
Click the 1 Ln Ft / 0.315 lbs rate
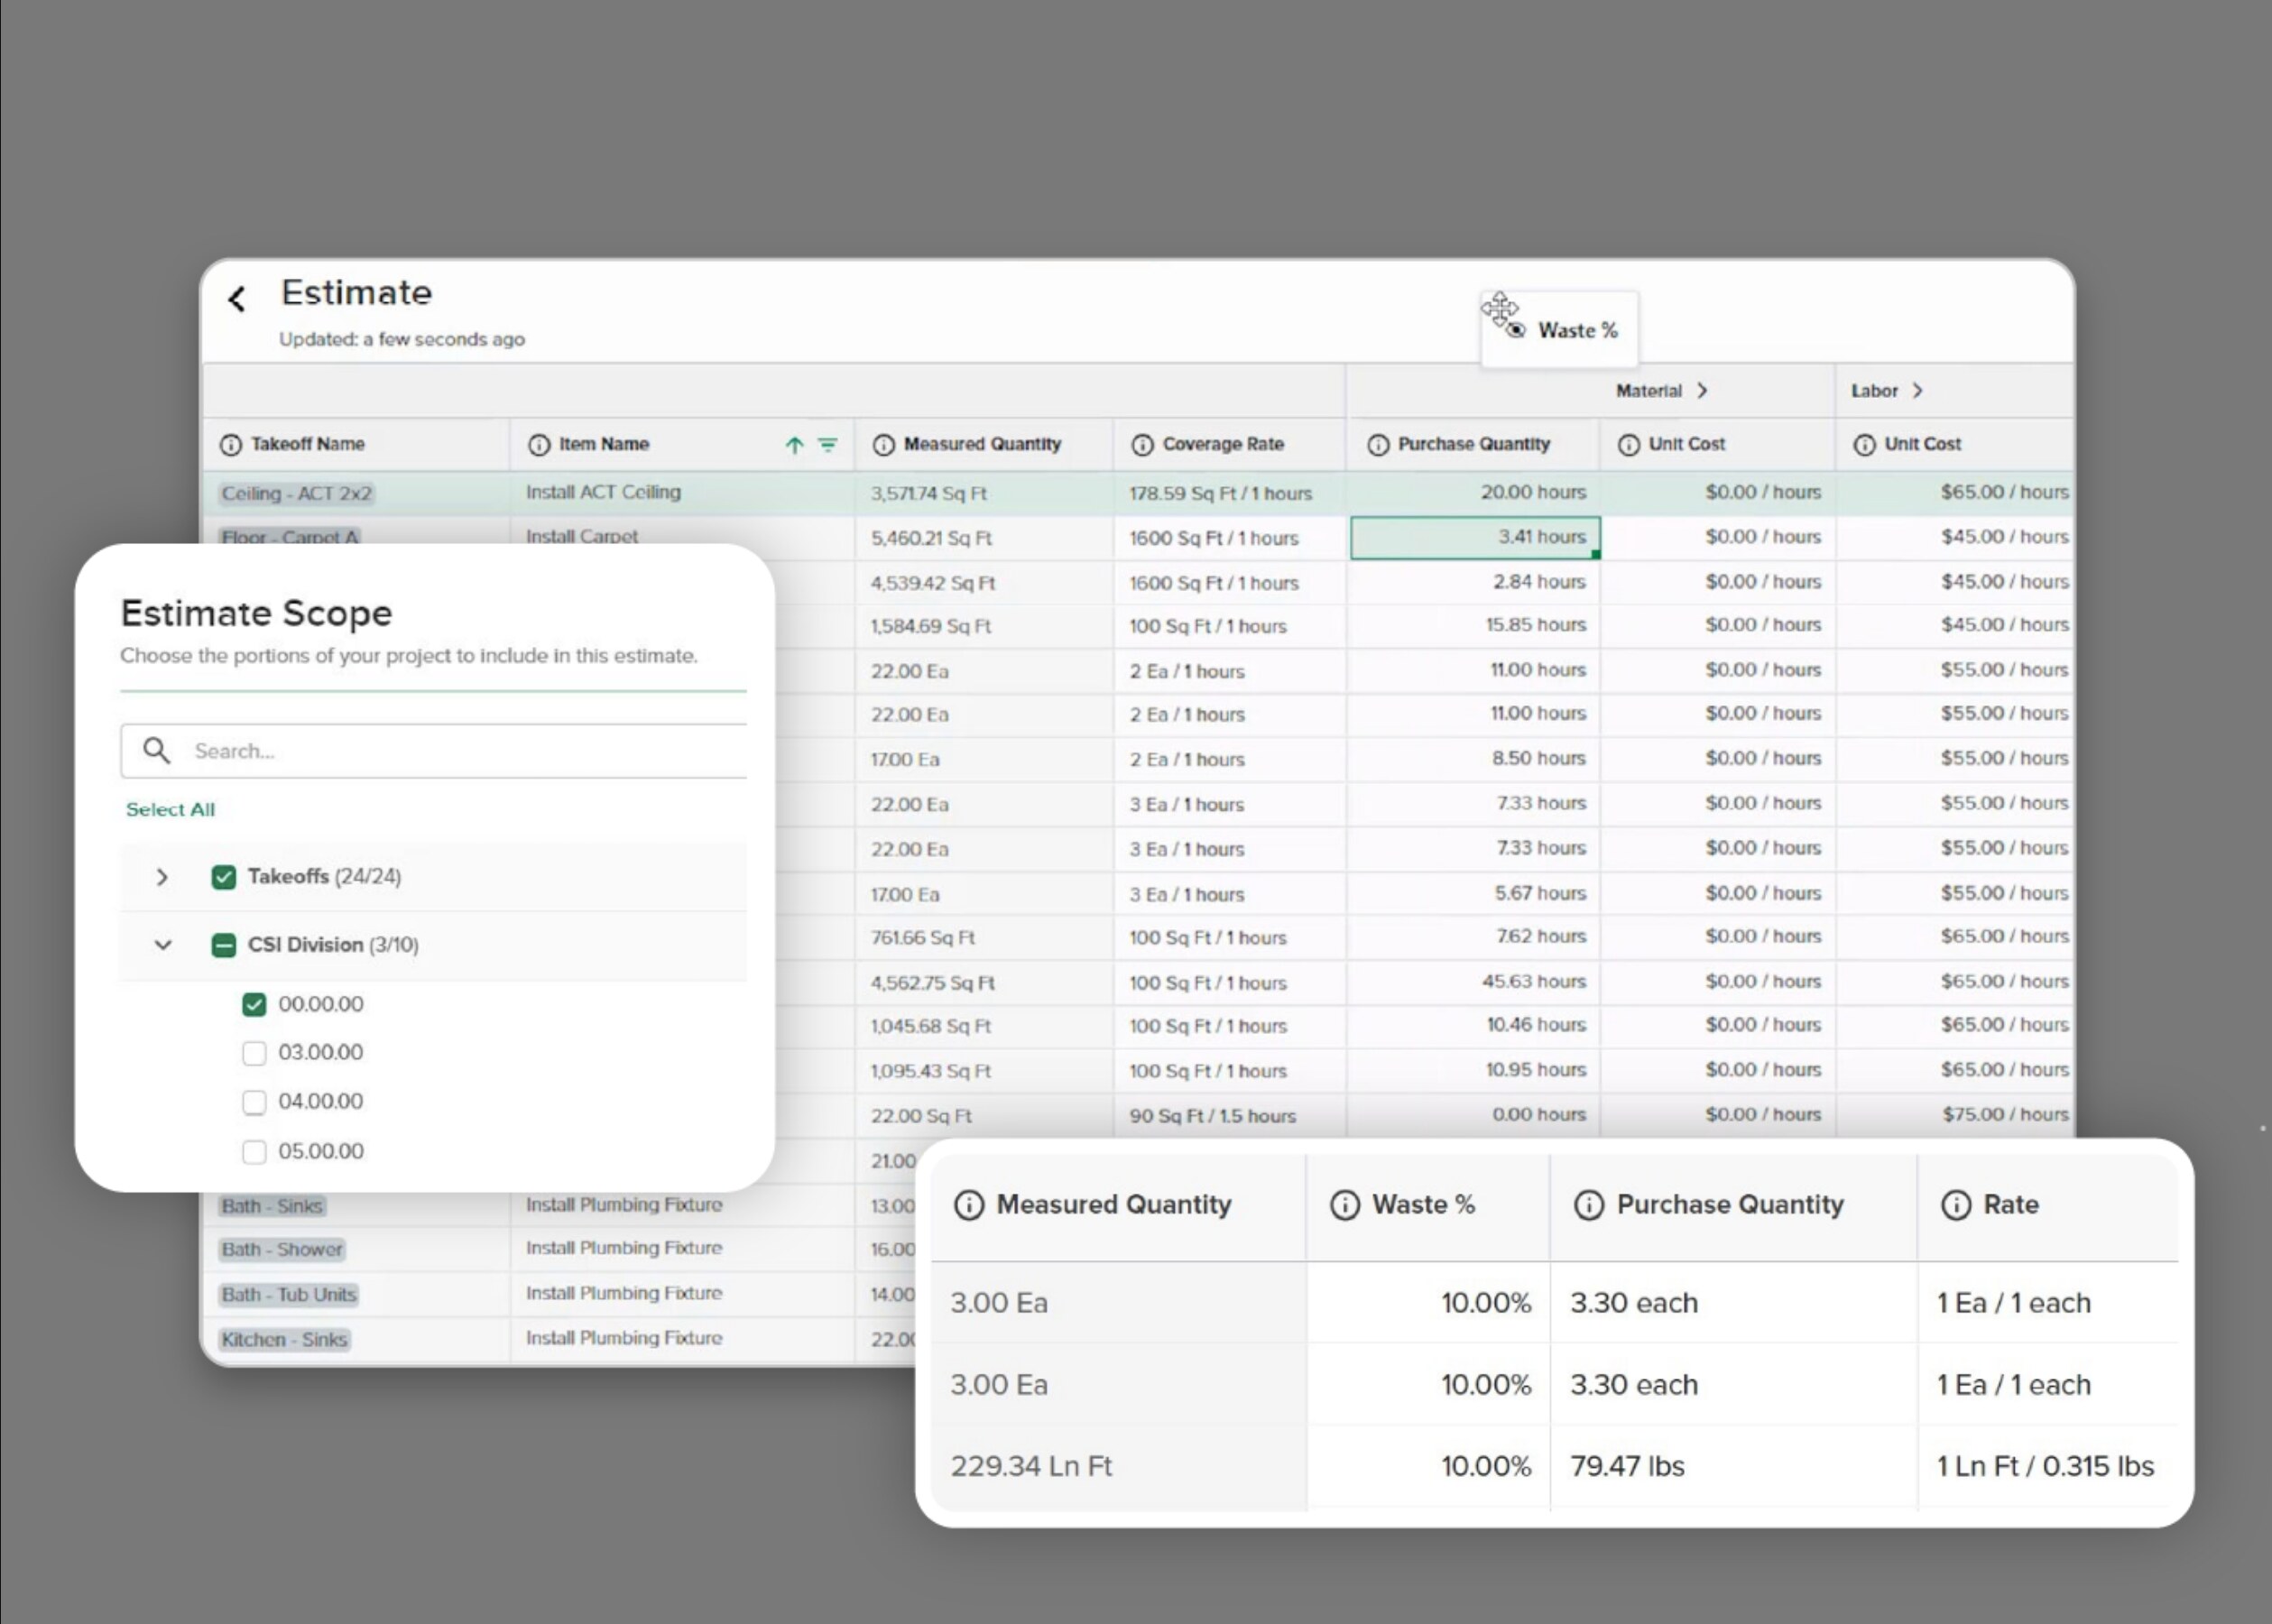2045,1467
